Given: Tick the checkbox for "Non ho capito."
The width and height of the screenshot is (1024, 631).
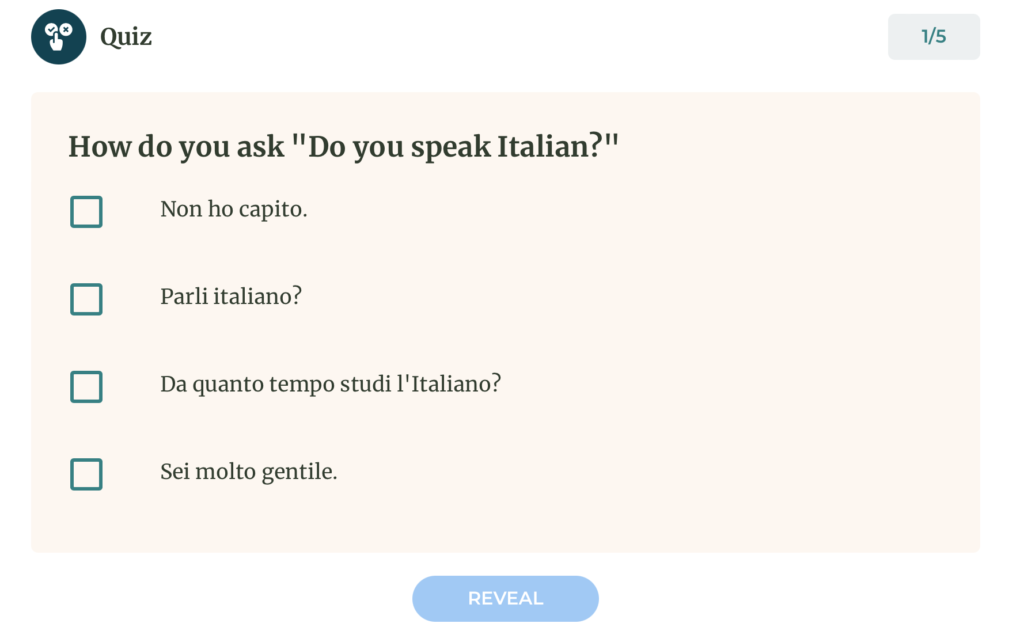Looking at the screenshot, I should [x=86, y=212].
